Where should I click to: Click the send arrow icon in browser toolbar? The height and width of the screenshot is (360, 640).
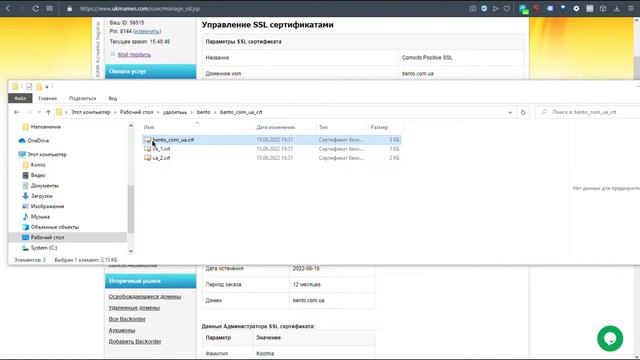click(x=496, y=8)
